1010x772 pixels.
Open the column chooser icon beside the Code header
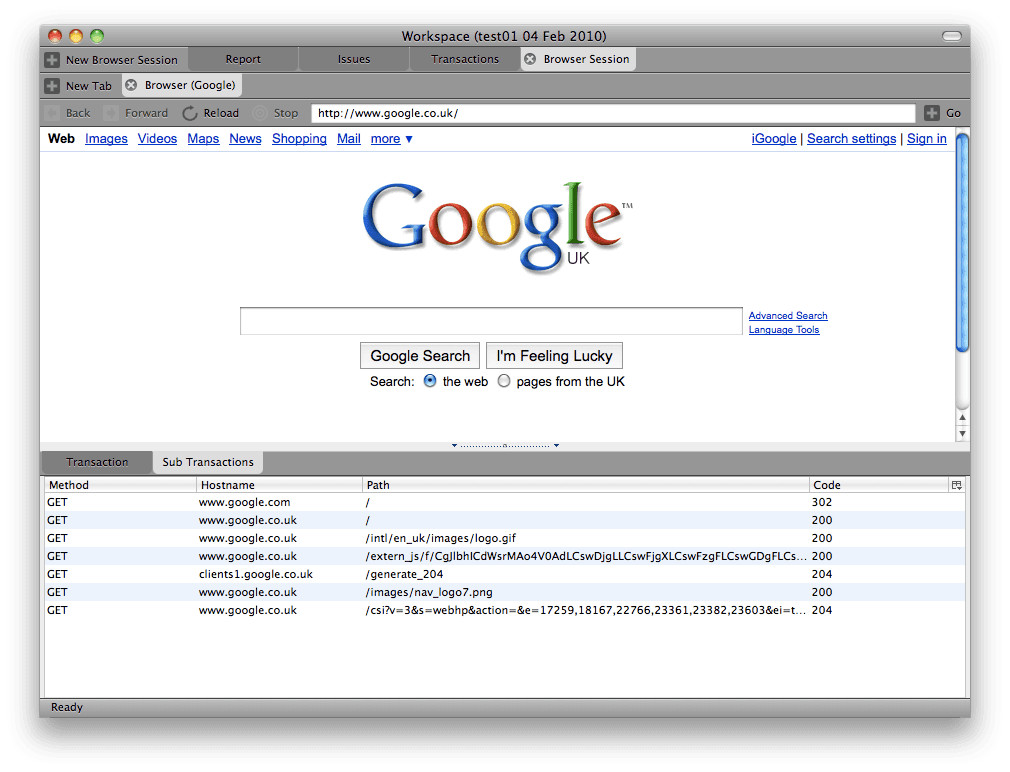[x=957, y=485]
